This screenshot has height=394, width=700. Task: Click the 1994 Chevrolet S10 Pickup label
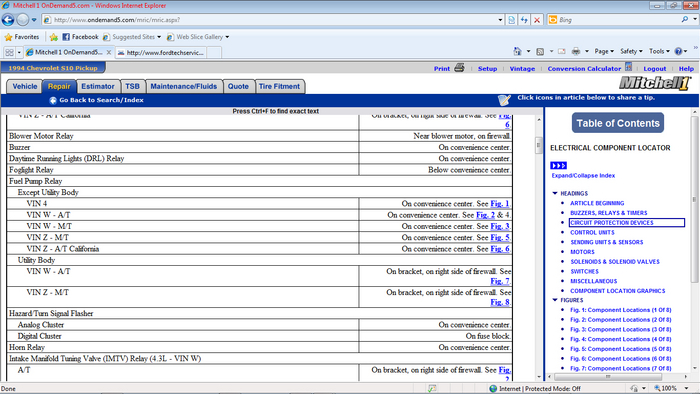(53, 68)
